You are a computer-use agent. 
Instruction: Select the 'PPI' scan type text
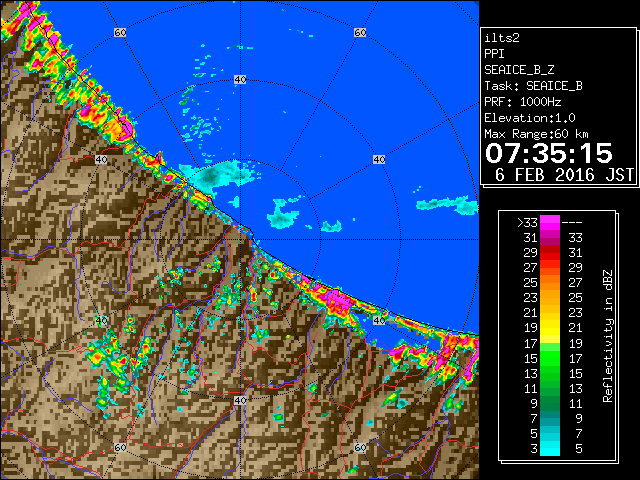tap(494, 54)
